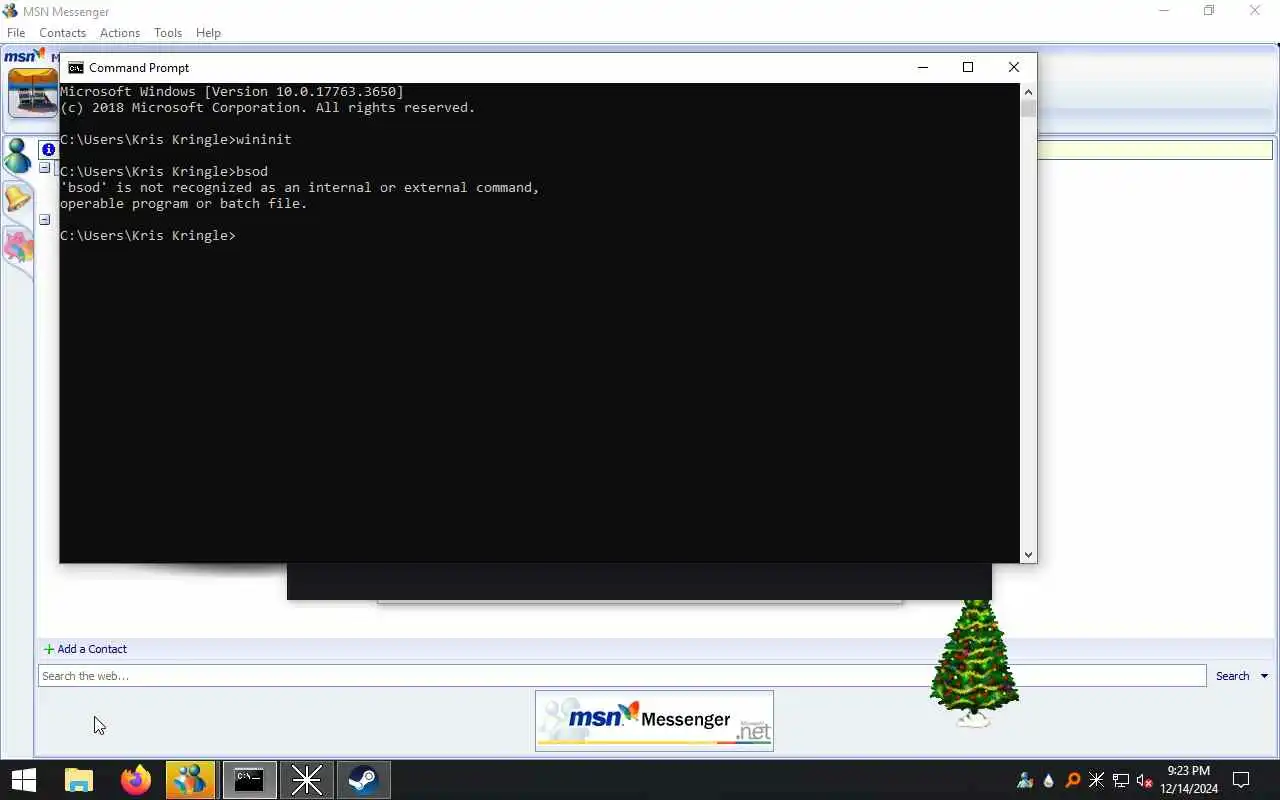Screen dimensions: 1280x800
Task: Open the network status tray icon
Action: [x=1121, y=780]
